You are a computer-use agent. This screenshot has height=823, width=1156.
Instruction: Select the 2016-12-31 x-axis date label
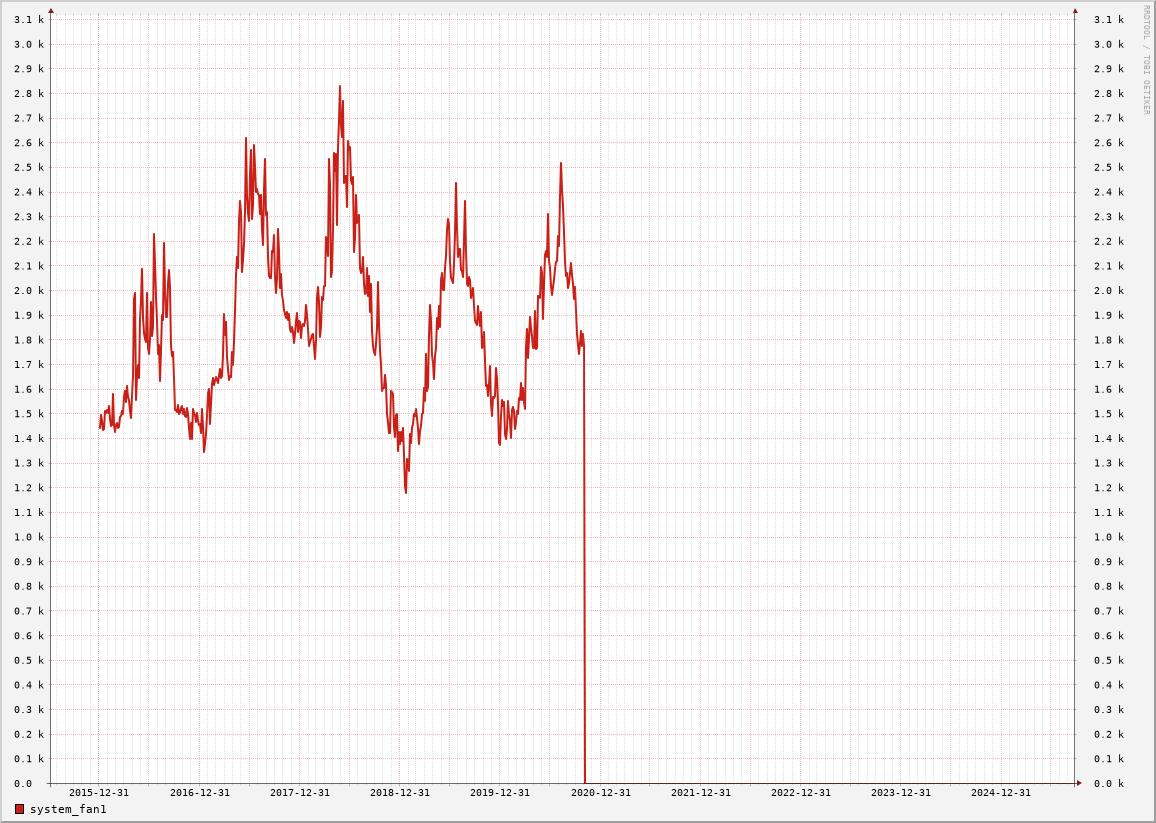(x=199, y=793)
